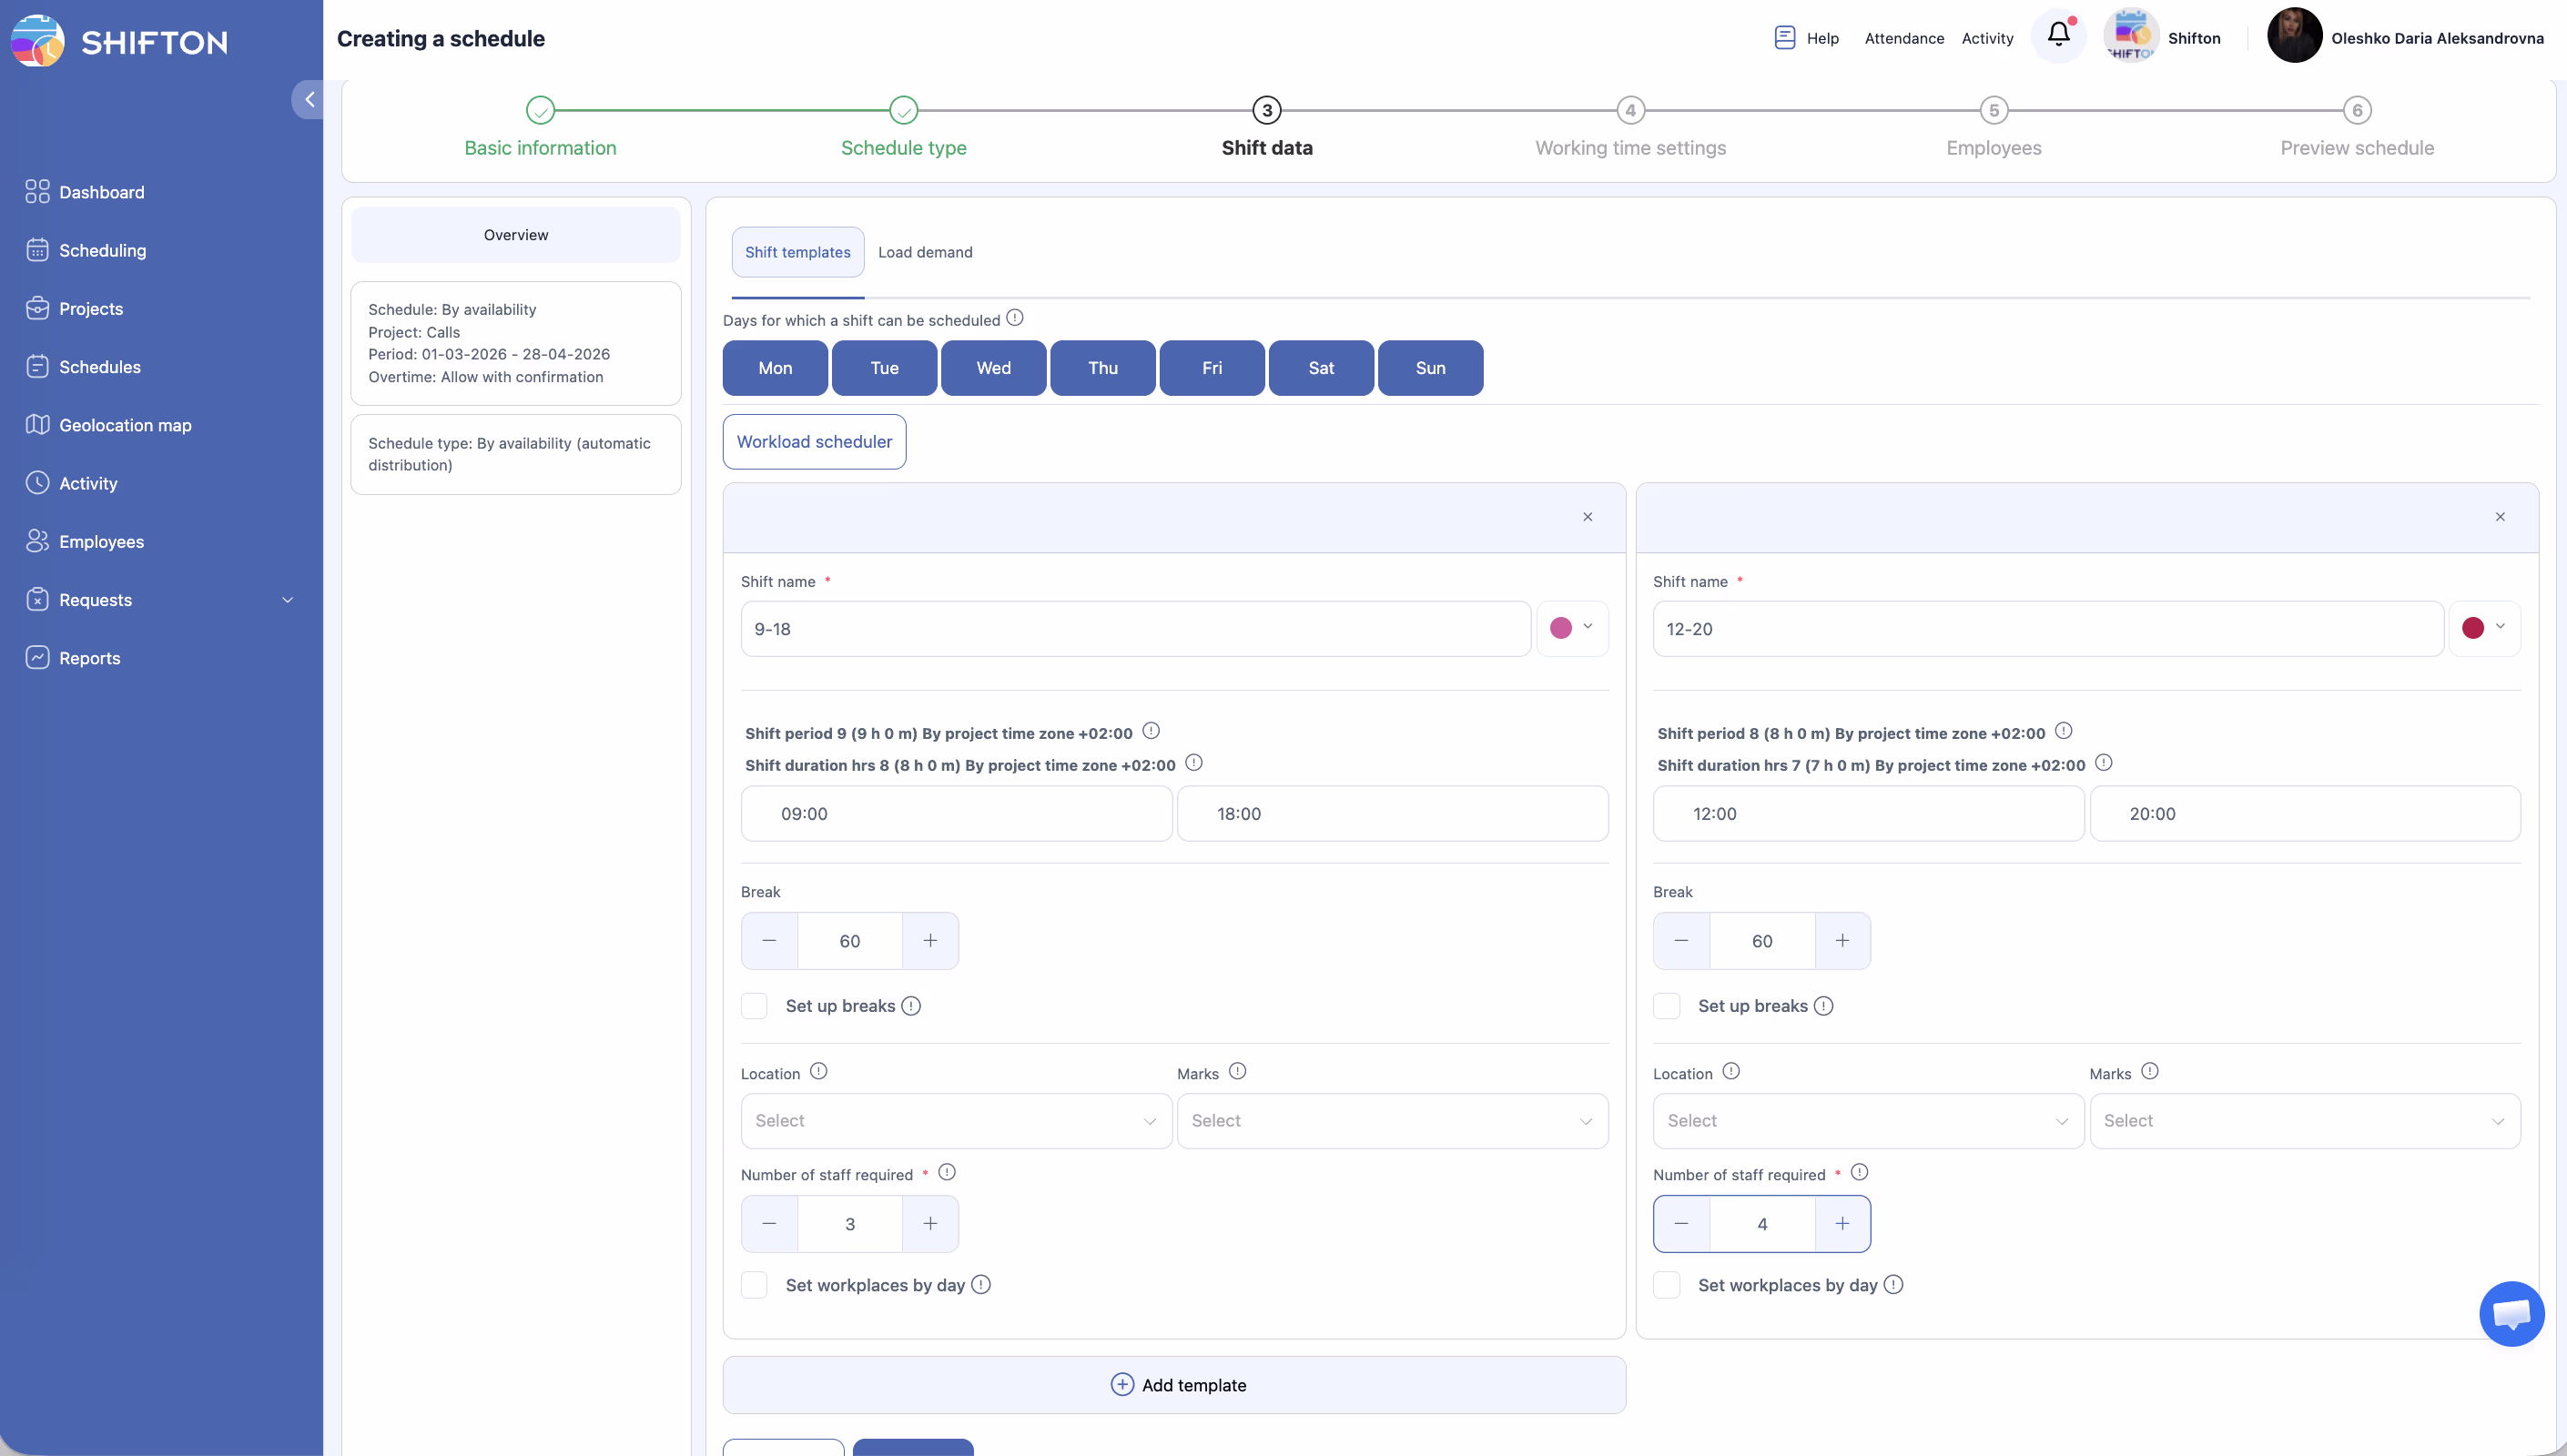Click the Add template plus icon
The height and width of the screenshot is (1456, 2567).
(x=1122, y=1384)
